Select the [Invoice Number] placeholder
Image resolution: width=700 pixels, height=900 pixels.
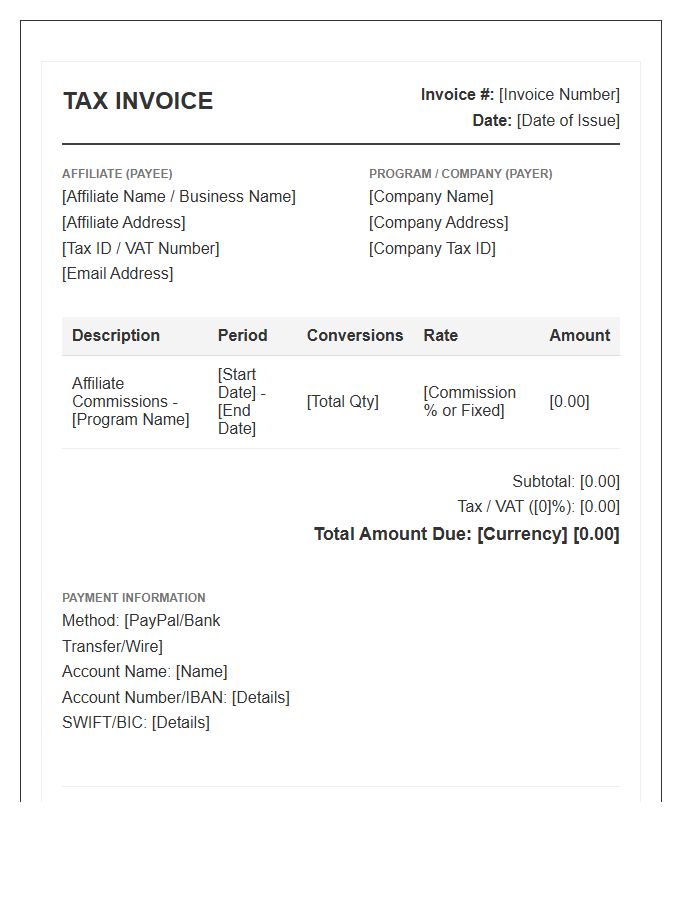pos(559,95)
